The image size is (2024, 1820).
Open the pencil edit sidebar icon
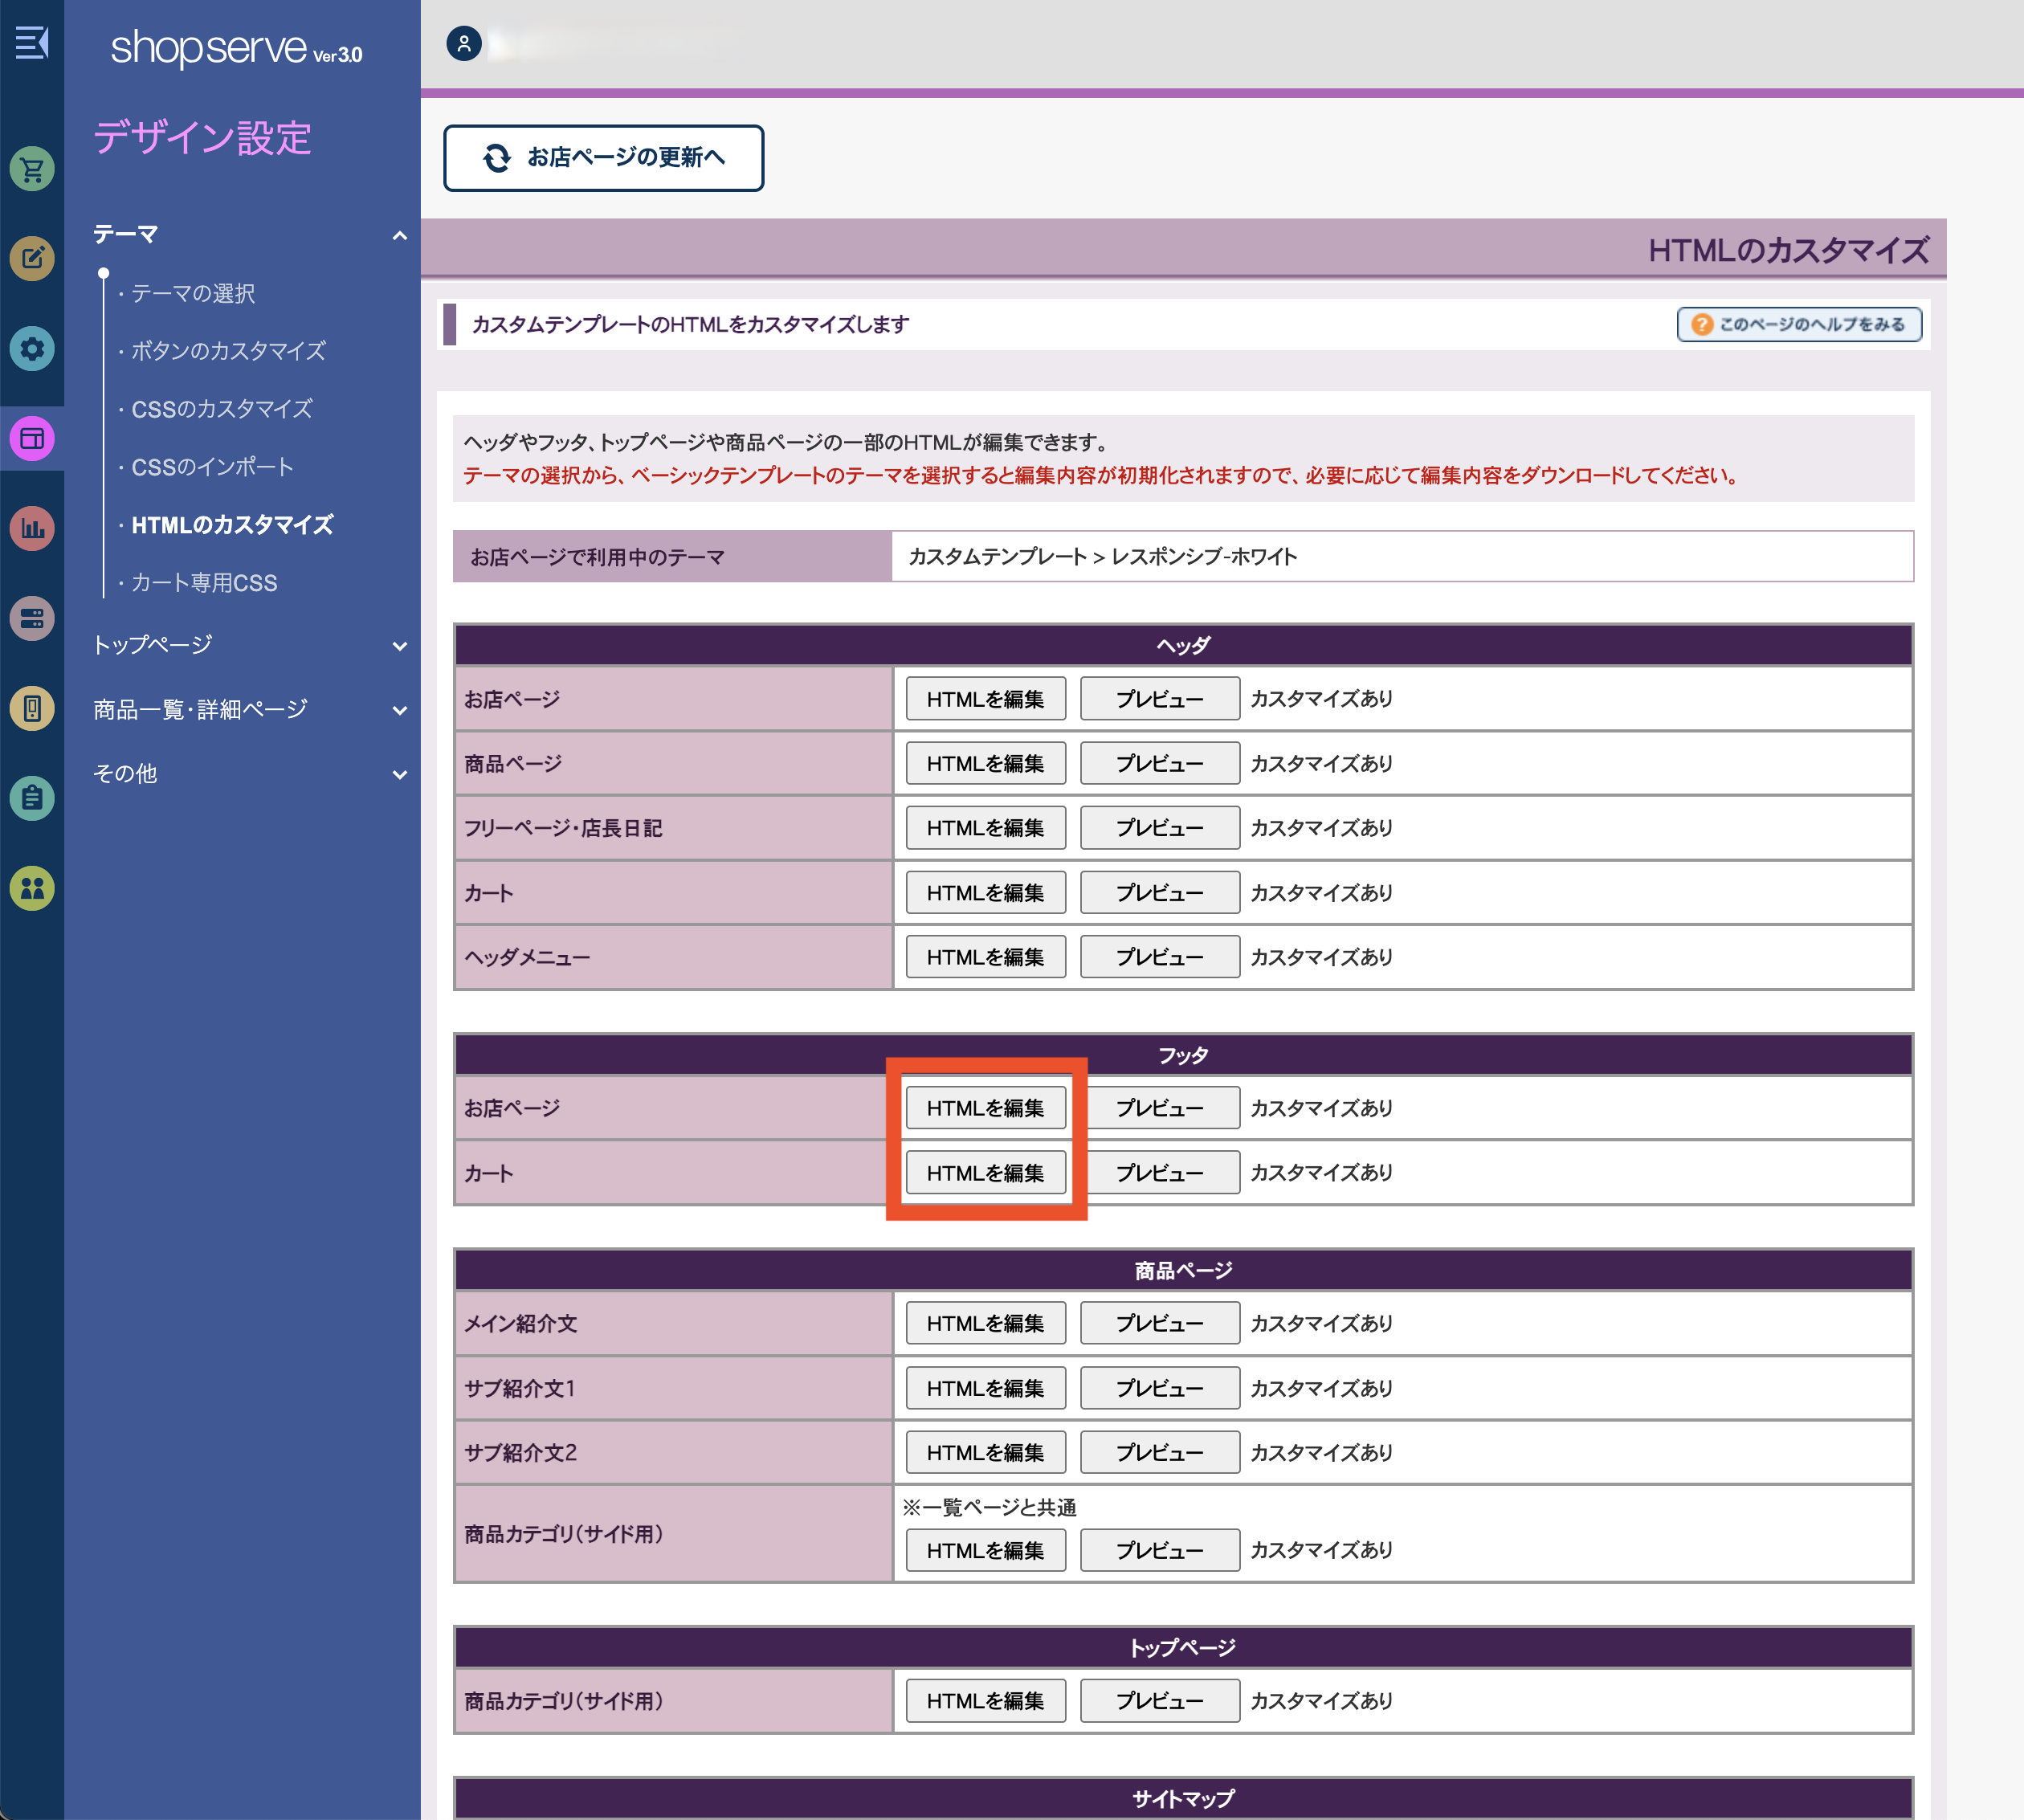click(32, 259)
